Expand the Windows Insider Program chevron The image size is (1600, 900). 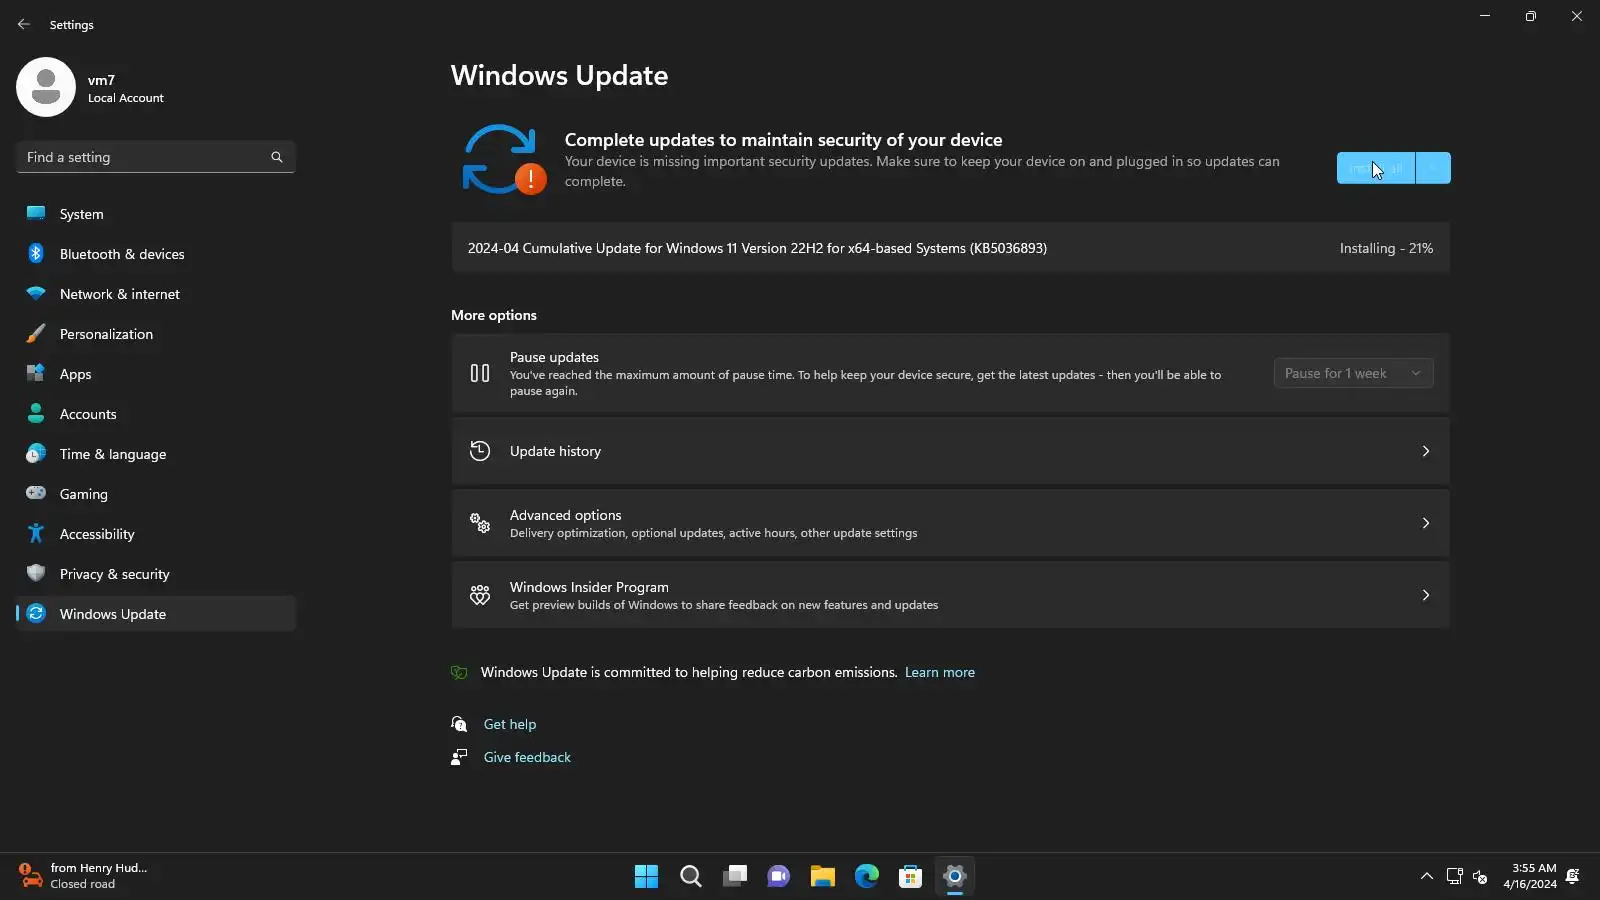tap(1426, 595)
